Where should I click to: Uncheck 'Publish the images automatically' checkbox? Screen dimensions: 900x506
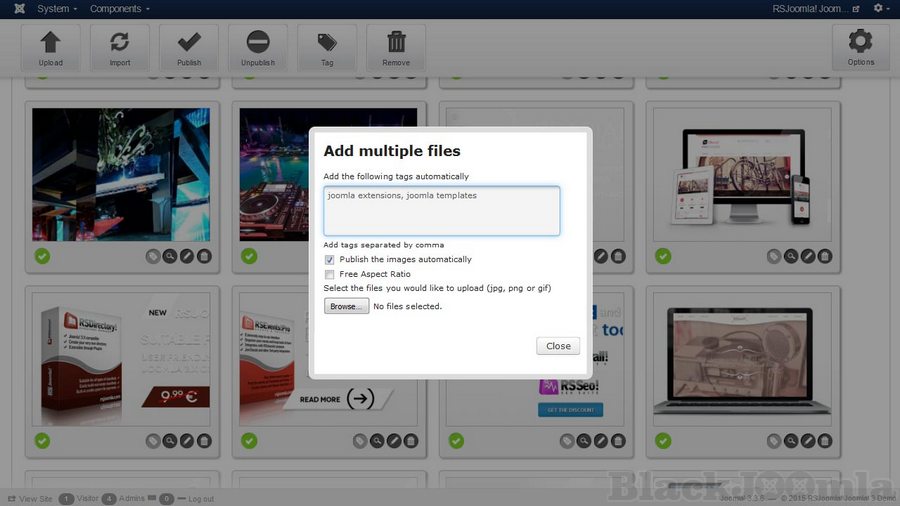330,260
